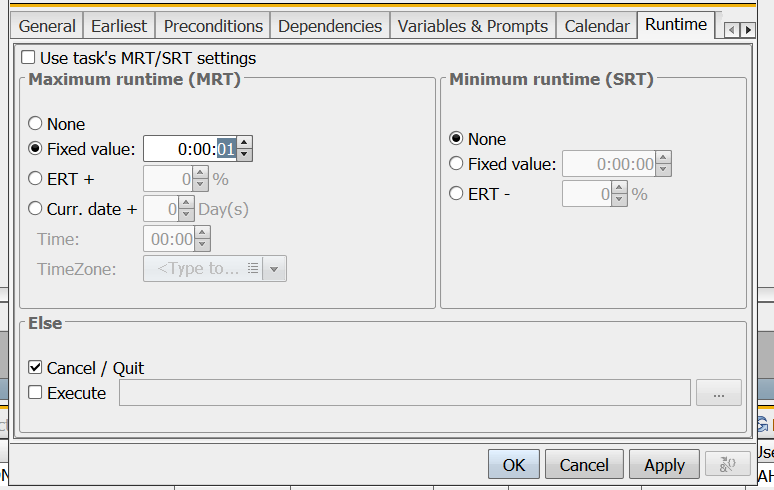The height and width of the screenshot is (490, 774).
Task: Click the list icon in TimeZone field
Action: (253, 268)
